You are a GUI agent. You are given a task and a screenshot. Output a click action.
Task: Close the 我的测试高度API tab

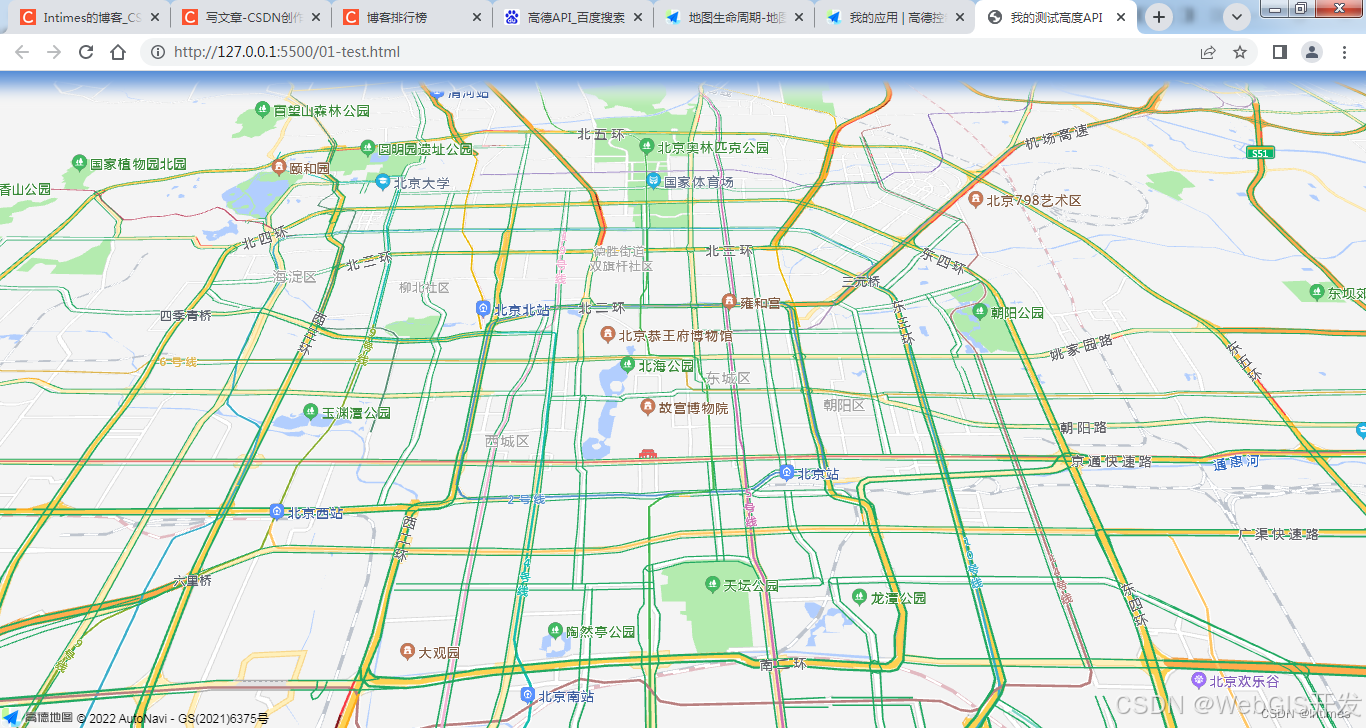click(x=1120, y=17)
